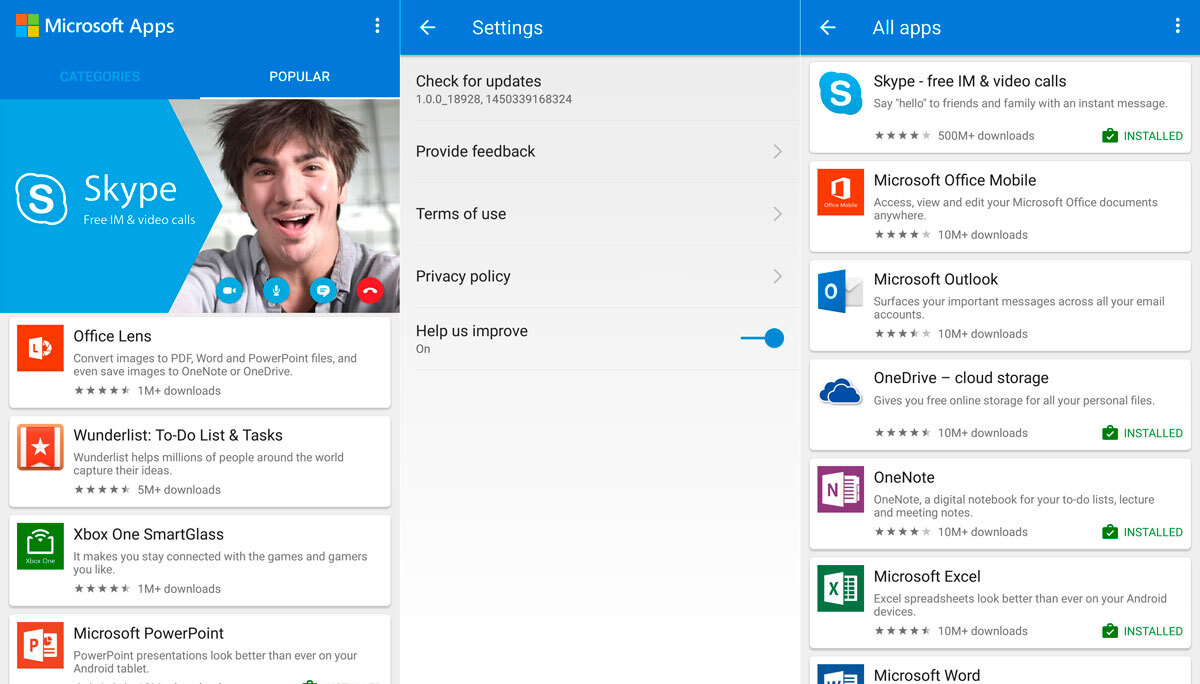1200x684 pixels.
Task: Open Microsoft Apps overflow menu
Action: pos(377,26)
